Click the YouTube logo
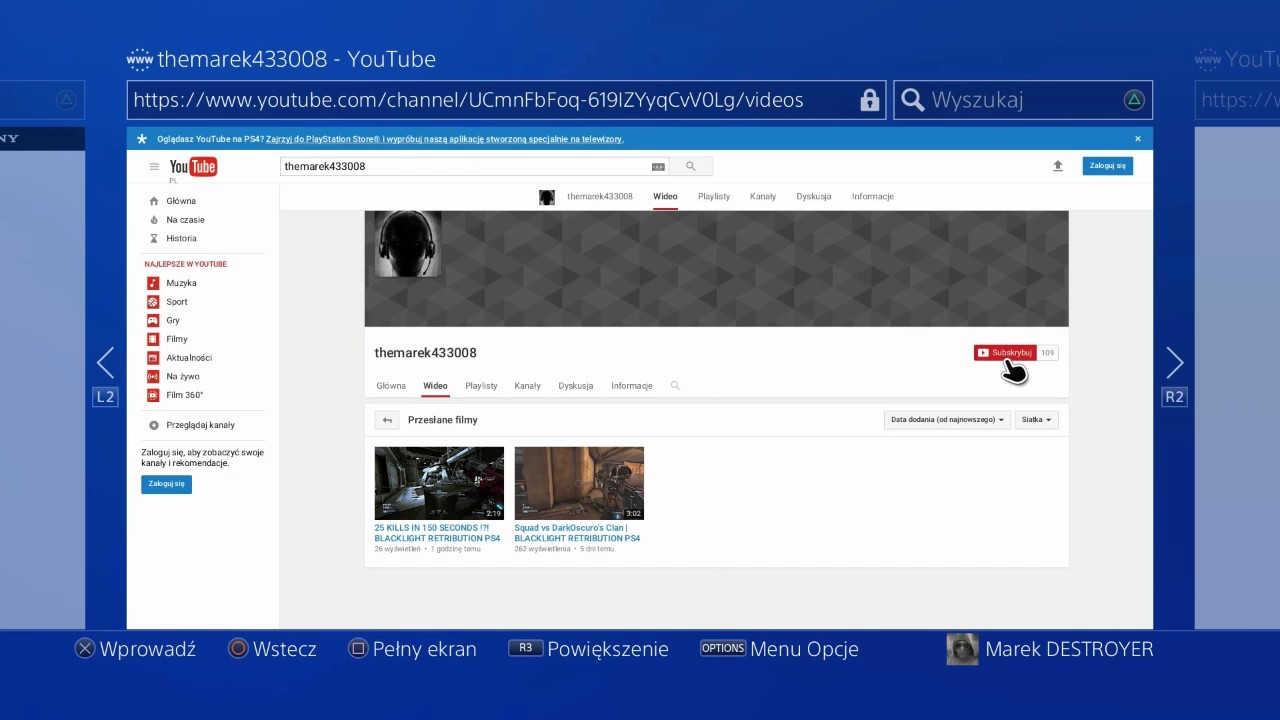The height and width of the screenshot is (720, 1280). click(193, 167)
